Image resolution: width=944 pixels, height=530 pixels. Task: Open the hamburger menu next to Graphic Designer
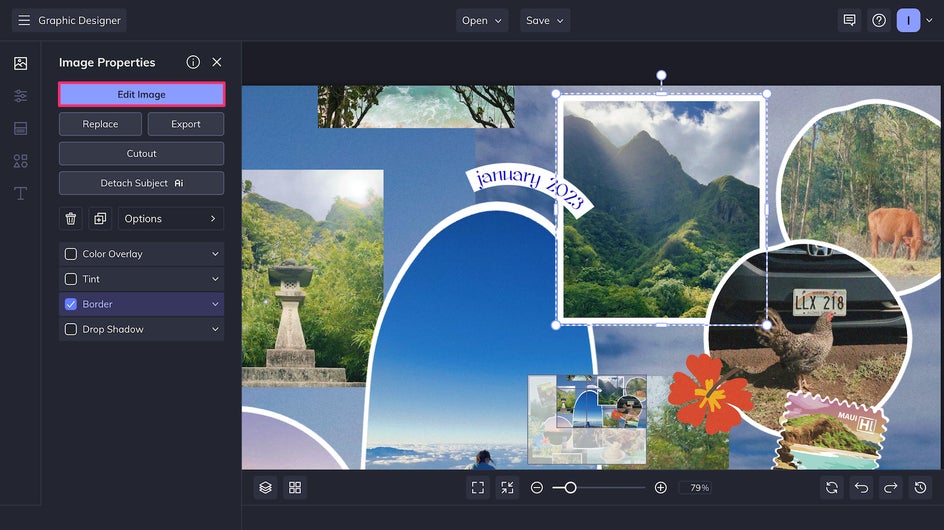[x=23, y=20]
